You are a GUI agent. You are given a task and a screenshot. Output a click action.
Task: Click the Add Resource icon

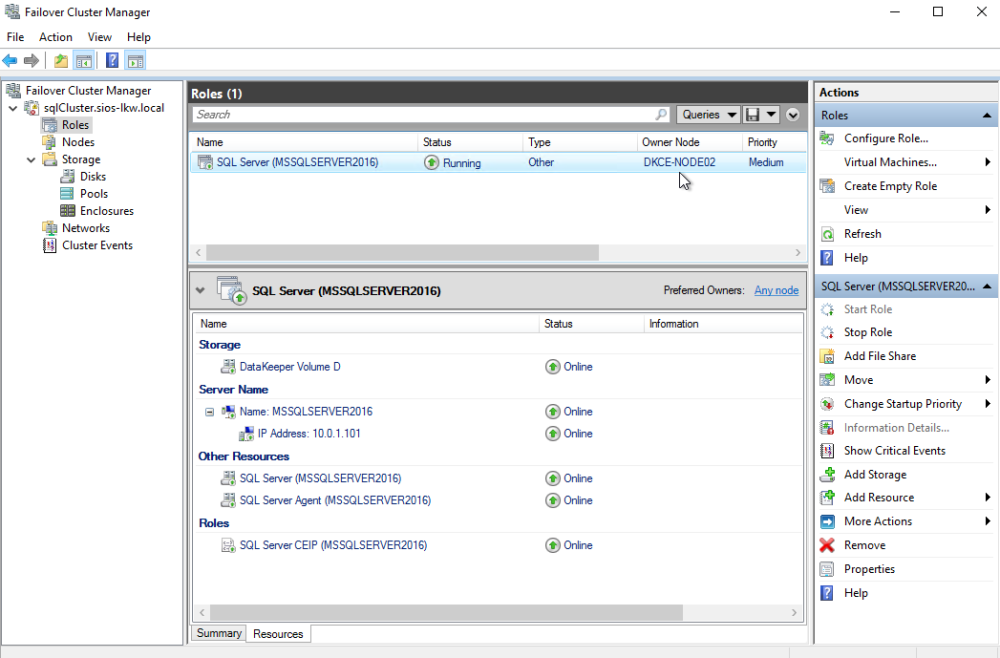(x=827, y=497)
